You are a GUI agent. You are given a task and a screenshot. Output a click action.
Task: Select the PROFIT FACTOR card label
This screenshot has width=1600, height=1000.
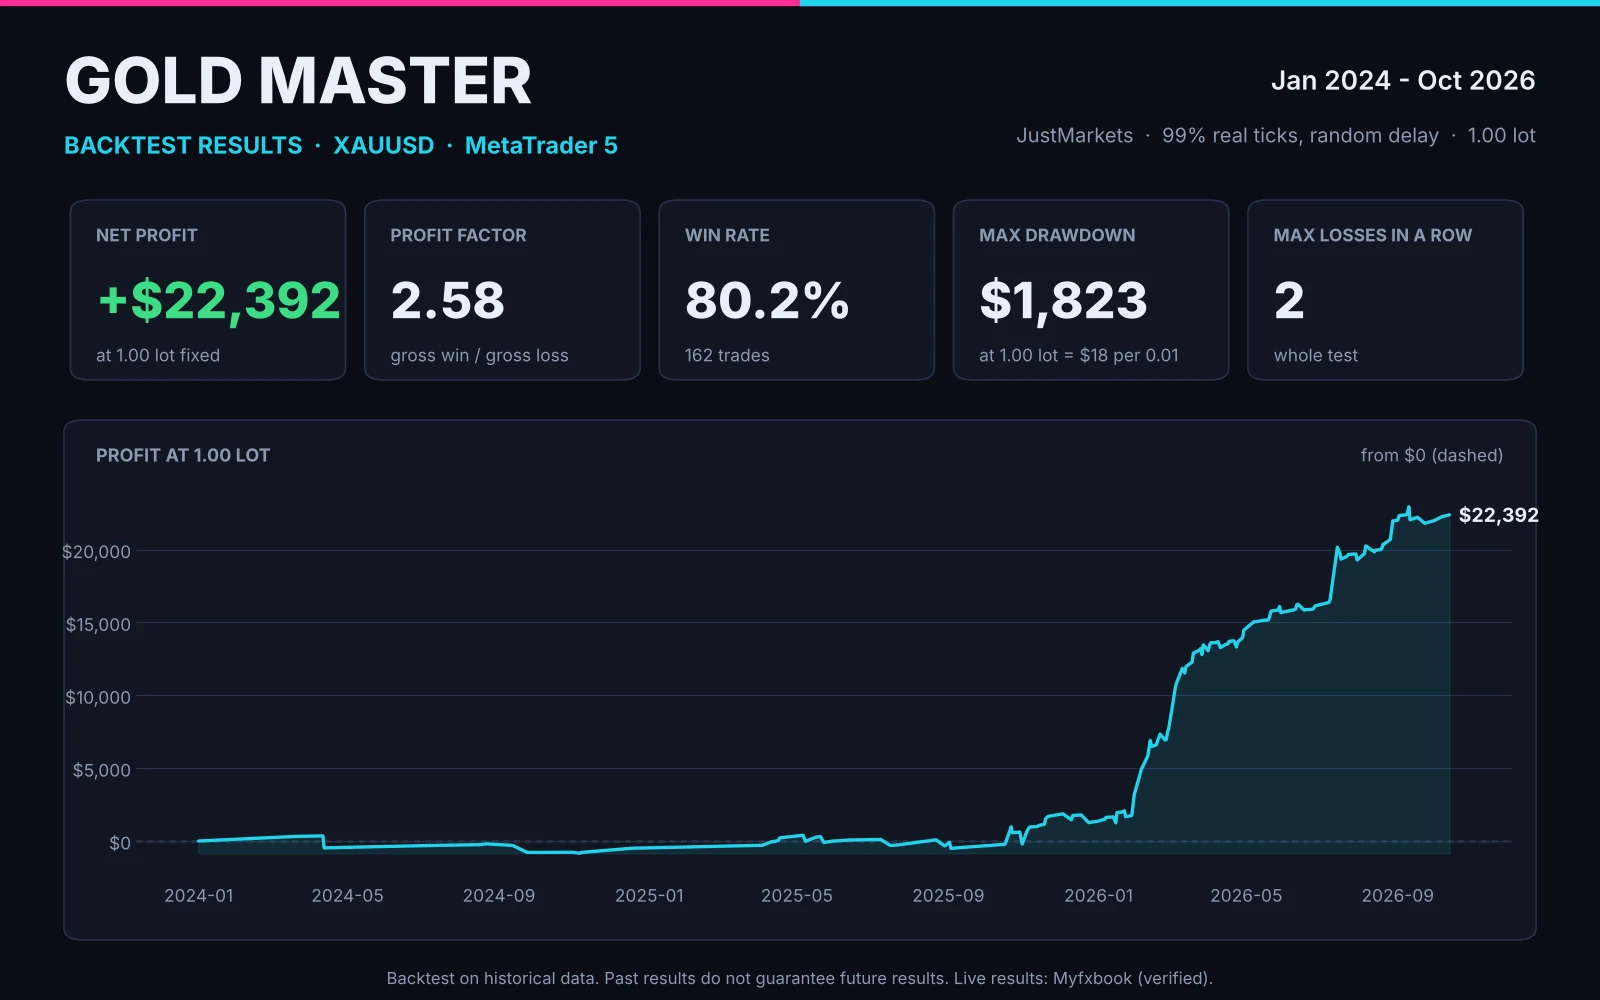(x=458, y=235)
